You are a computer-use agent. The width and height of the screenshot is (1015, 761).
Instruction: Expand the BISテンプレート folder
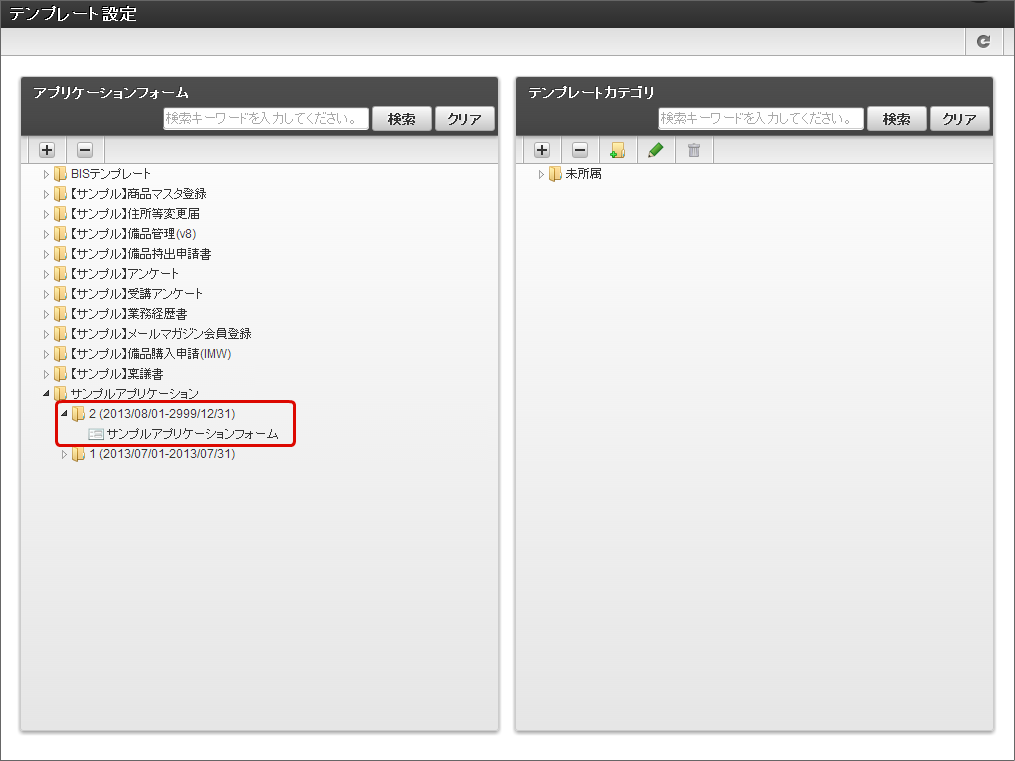coord(46,174)
